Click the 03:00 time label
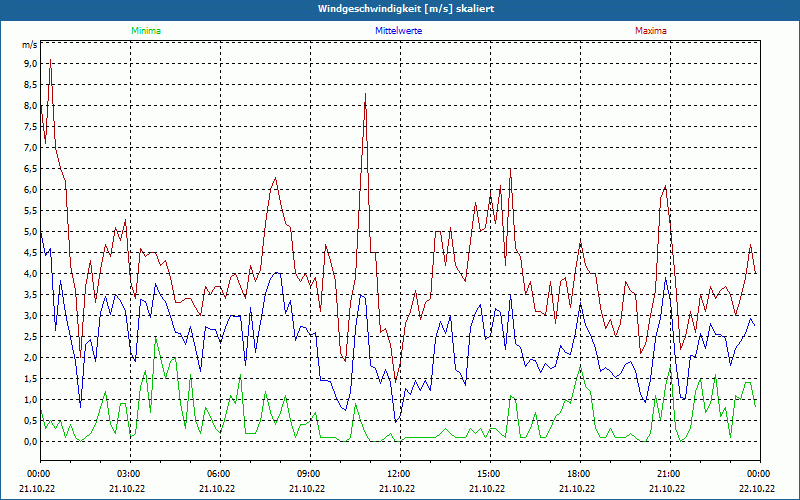This screenshot has width=800, height=500. (130, 474)
